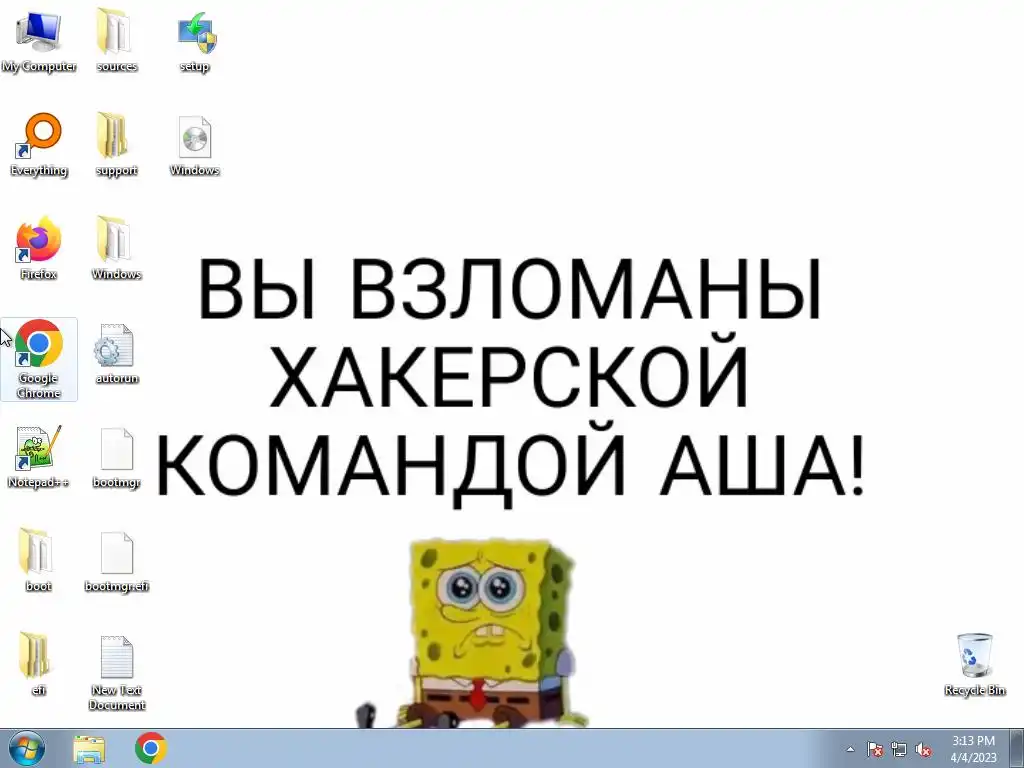
Task: Click the Show Desktop strip after the clock
Action: coord(1016,748)
